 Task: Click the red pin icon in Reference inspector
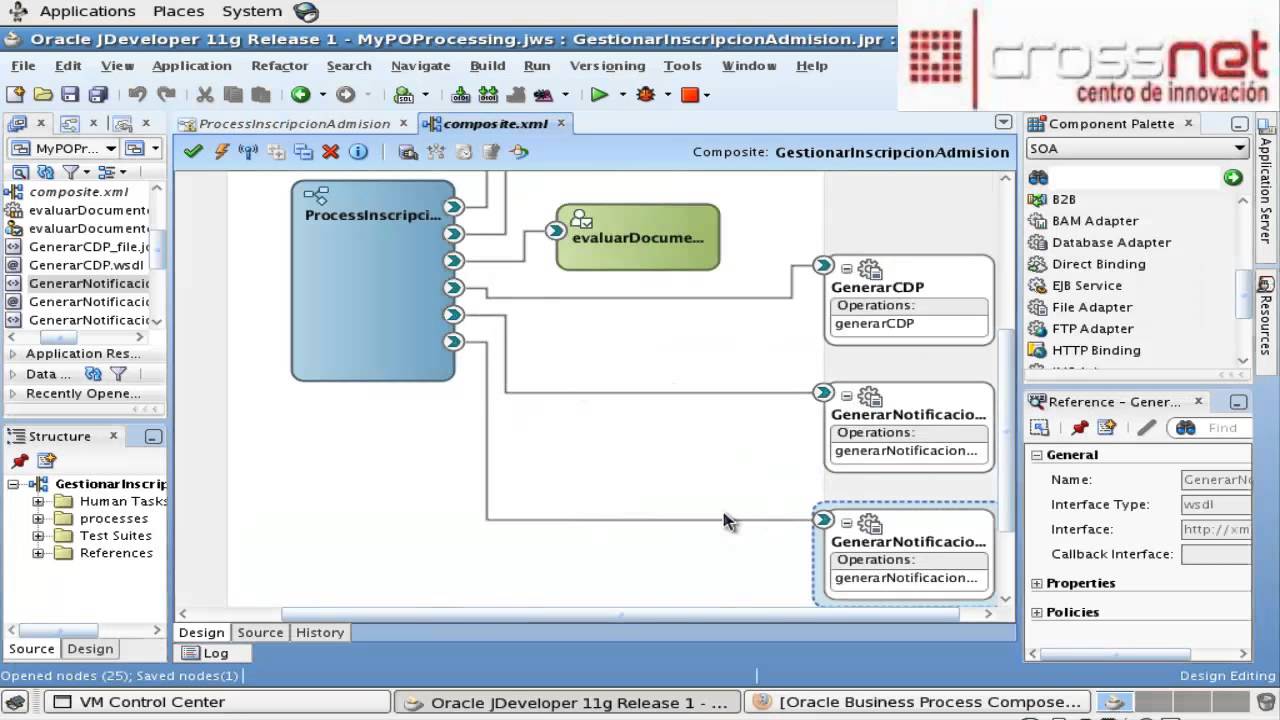pyautogui.click(x=1079, y=427)
